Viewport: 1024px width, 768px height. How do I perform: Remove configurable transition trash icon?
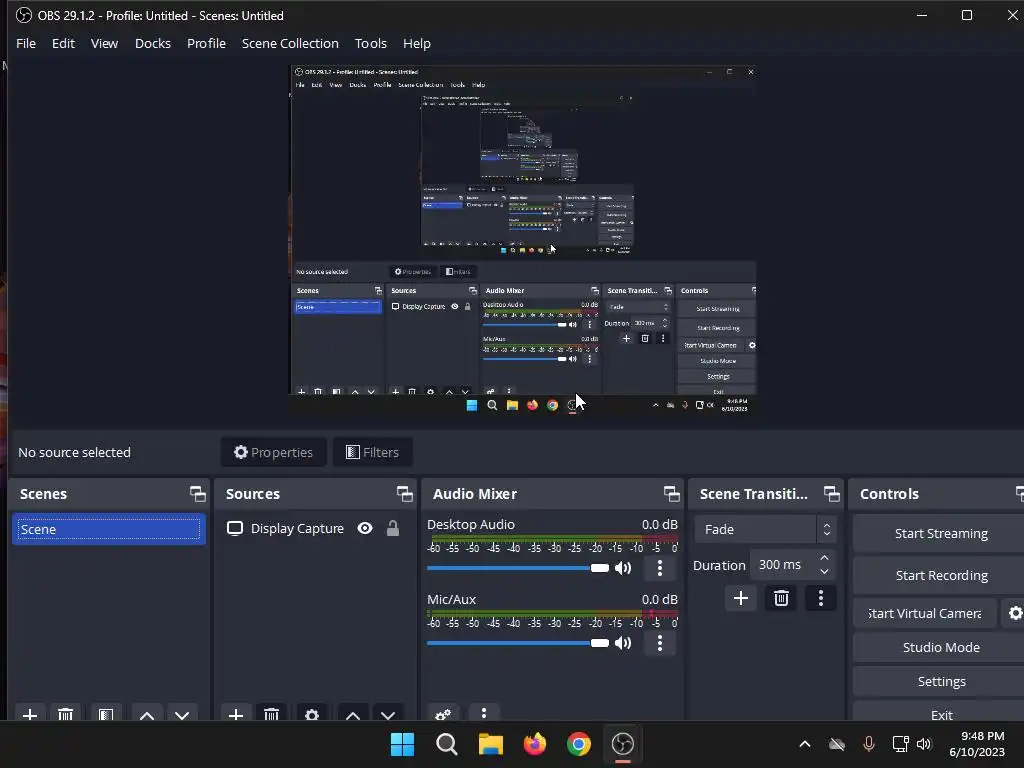781,598
